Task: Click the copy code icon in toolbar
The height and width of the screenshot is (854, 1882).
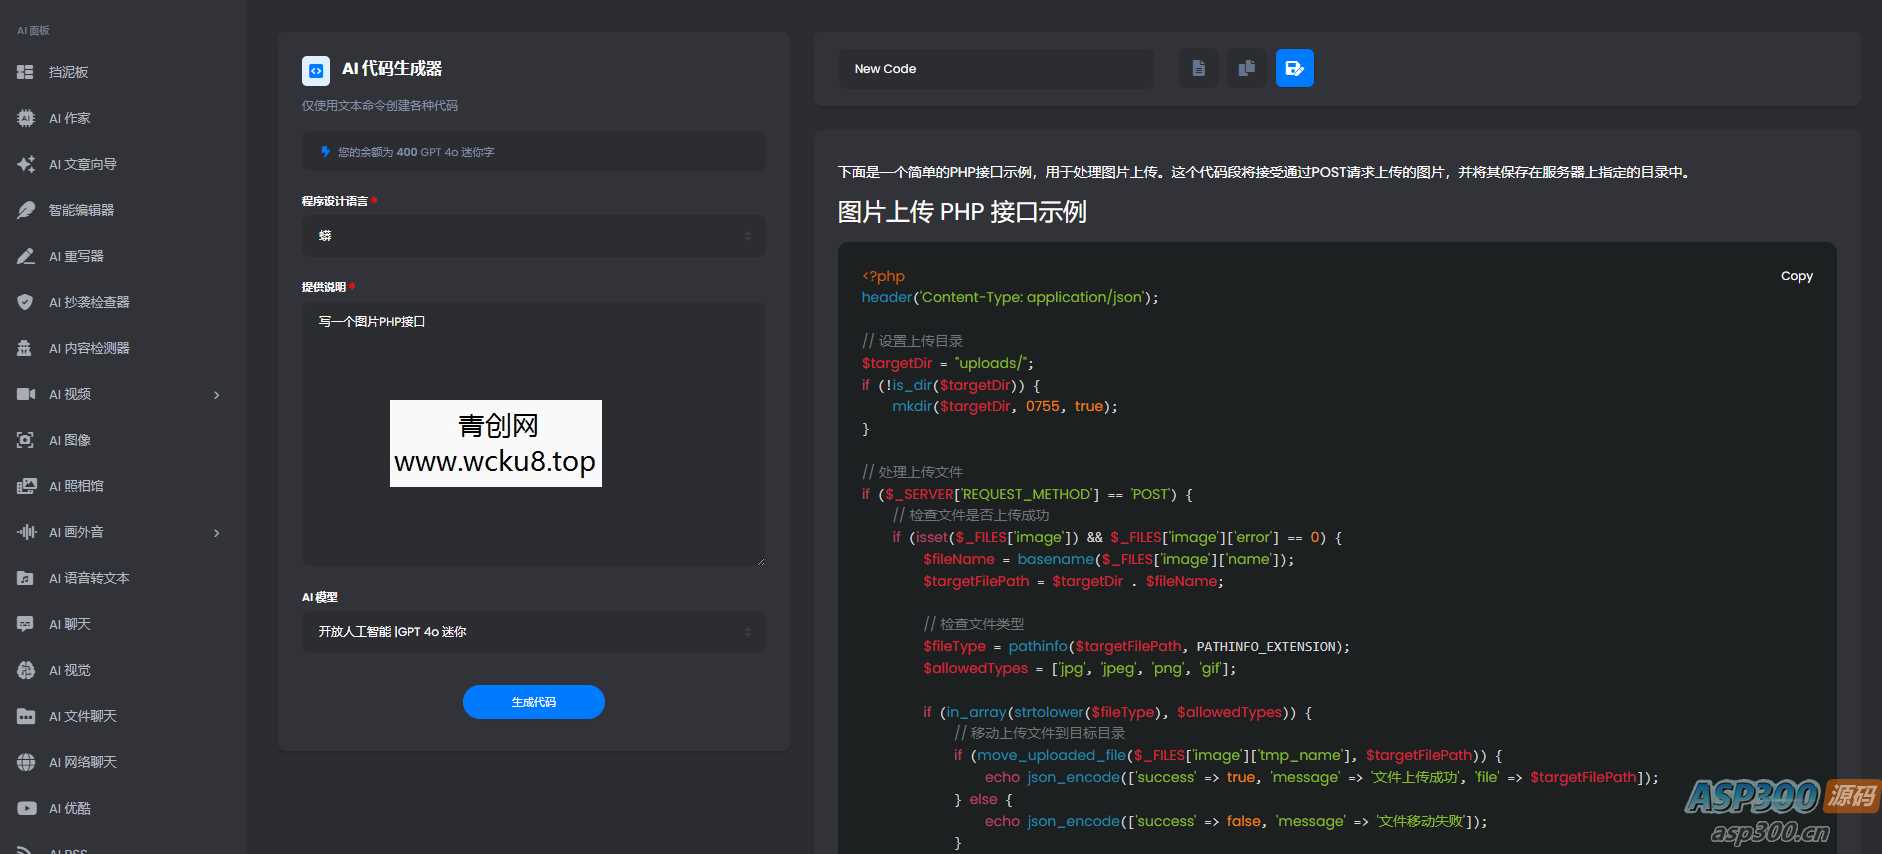Action: [1246, 68]
